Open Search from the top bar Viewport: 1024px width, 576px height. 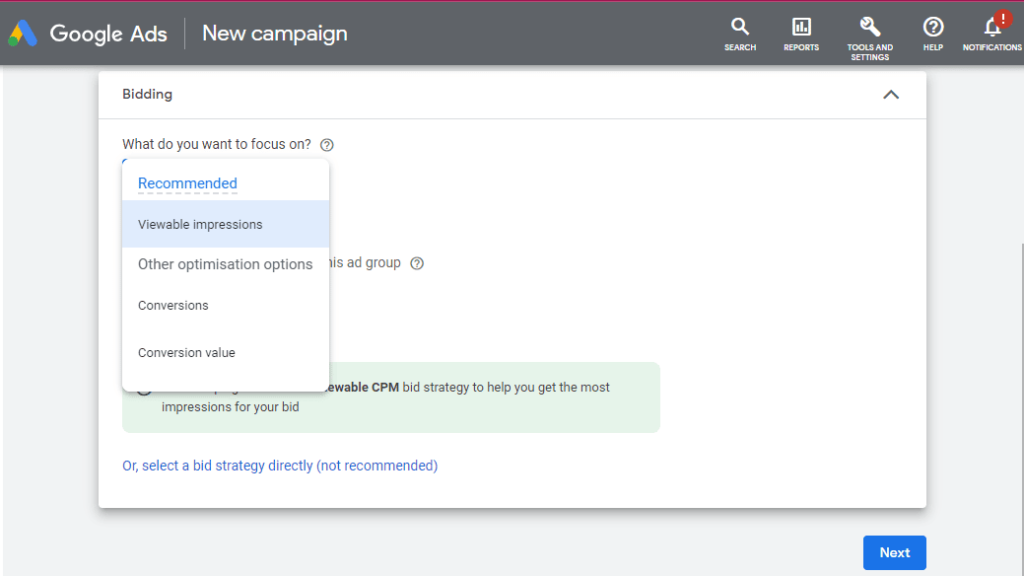[740, 33]
